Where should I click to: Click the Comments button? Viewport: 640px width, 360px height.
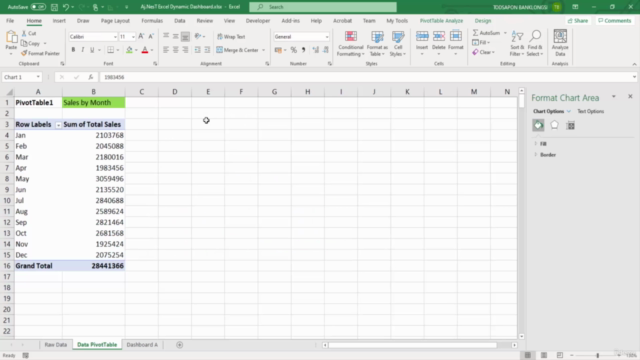pyautogui.click(x=614, y=20)
